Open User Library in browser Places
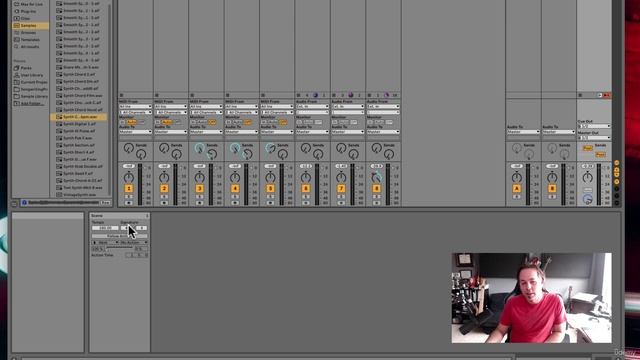The width and height of the screenshot is (640, 360). pyautogui.click(x=31, y=75)
